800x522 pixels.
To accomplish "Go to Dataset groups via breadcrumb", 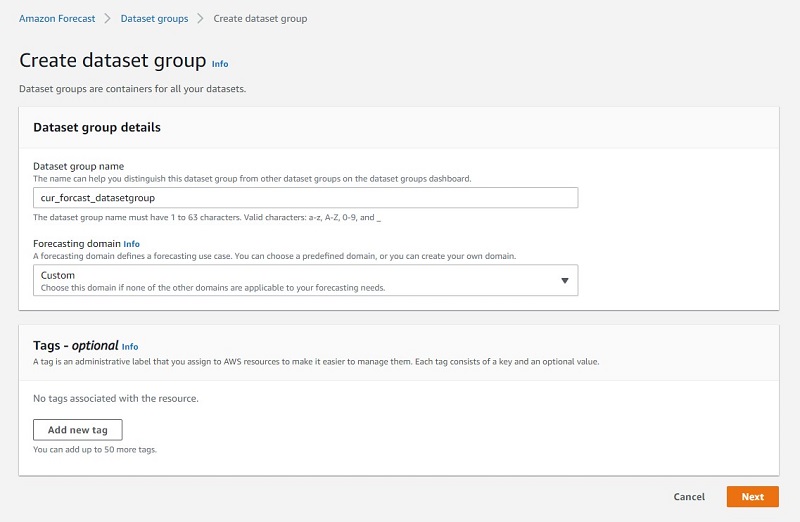I will 154,18.
